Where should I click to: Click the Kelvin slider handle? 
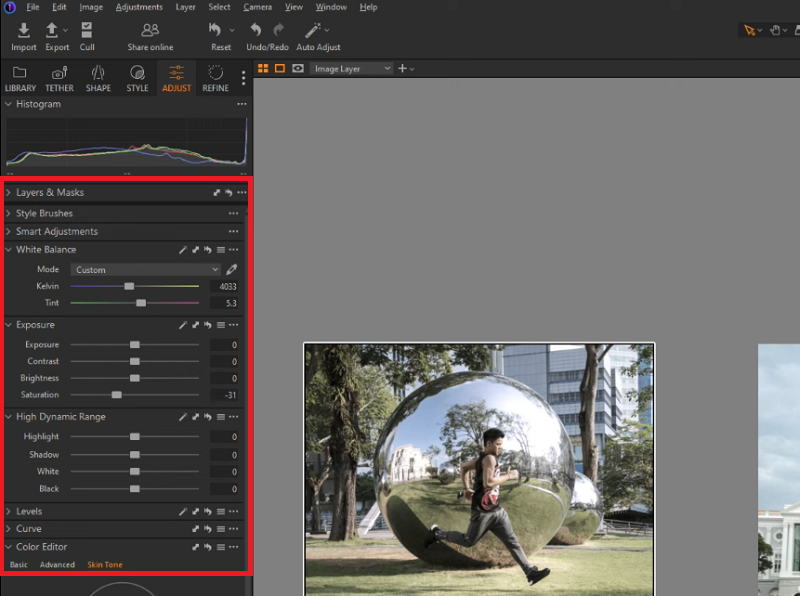tap(129, 286)
